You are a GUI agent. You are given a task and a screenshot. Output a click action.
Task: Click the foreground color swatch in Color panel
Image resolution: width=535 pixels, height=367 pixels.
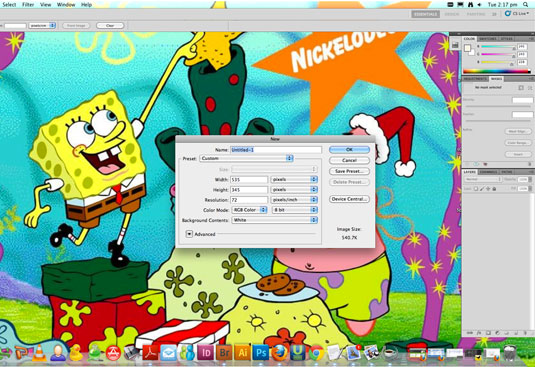[x=467, y=48]
